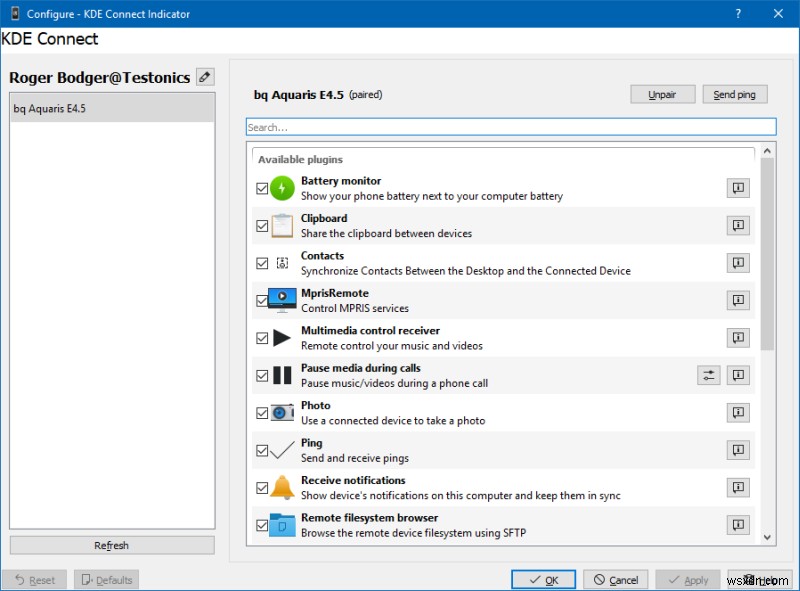Click inside the plugin Search field
800x591 pixels.
click(x=510, y=126)
